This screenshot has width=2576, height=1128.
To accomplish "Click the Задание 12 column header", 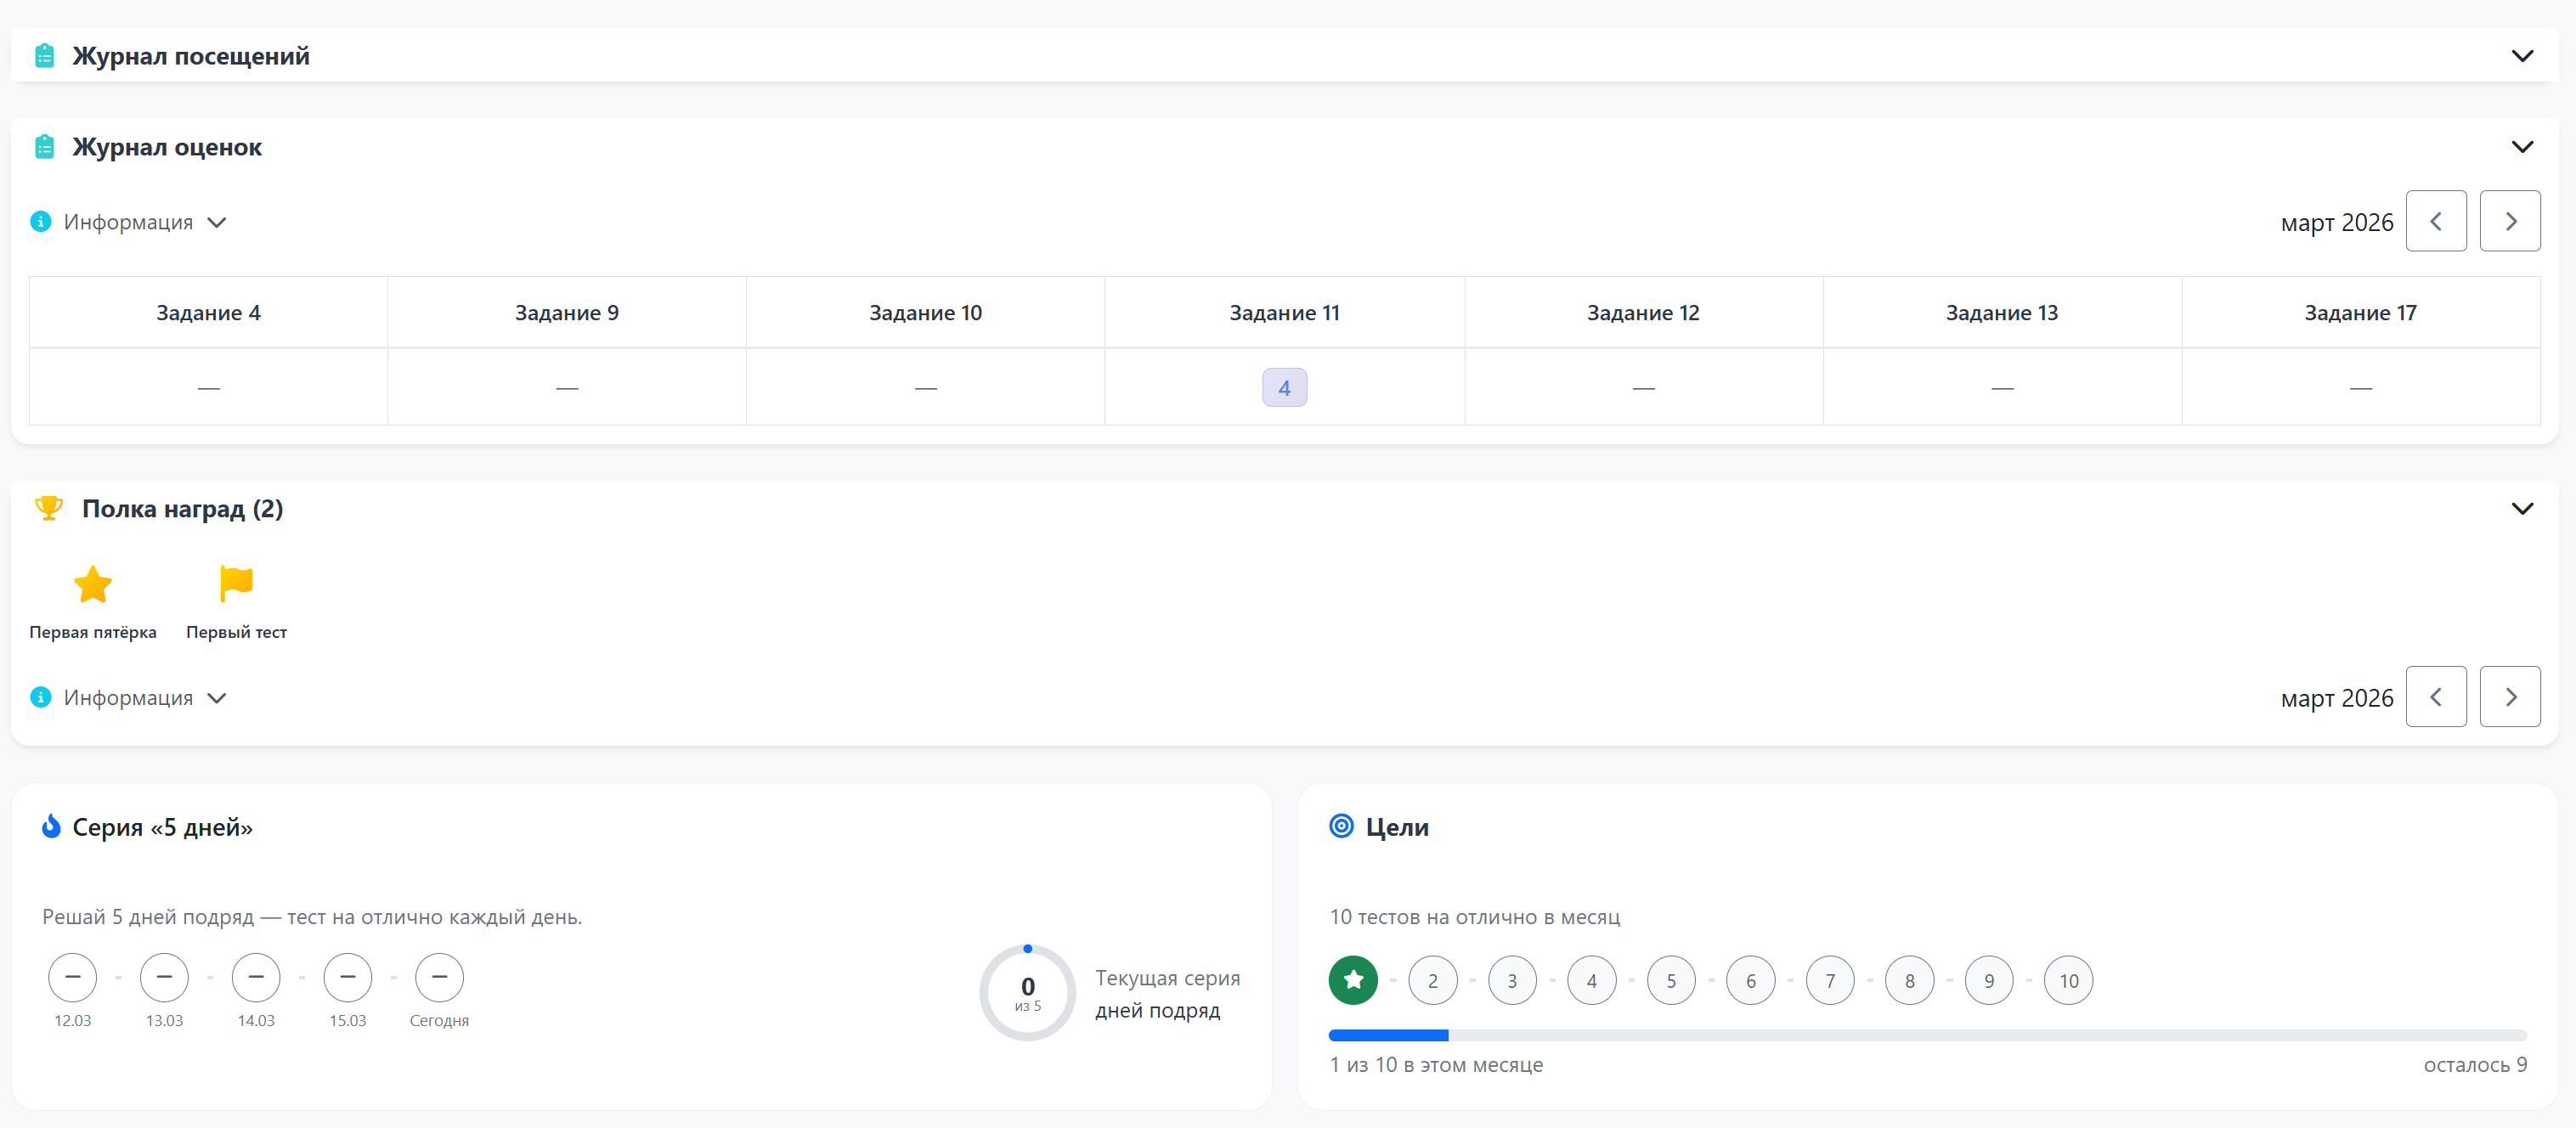I will tap(1643, 313).
